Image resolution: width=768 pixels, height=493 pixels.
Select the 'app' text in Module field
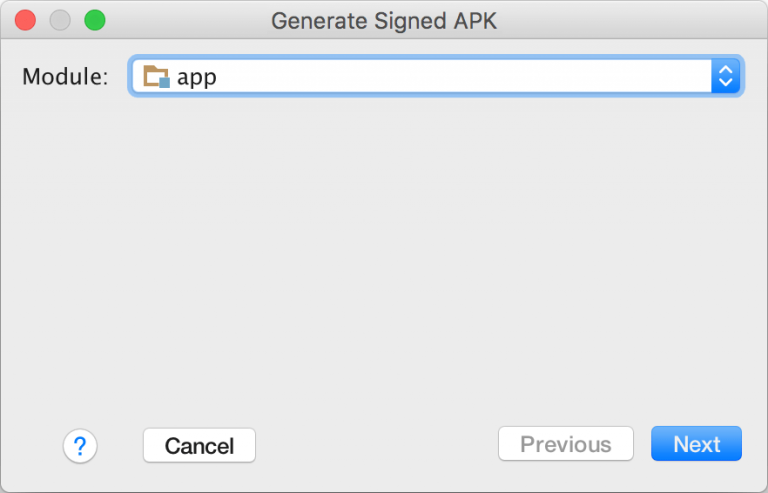[197, 77]
